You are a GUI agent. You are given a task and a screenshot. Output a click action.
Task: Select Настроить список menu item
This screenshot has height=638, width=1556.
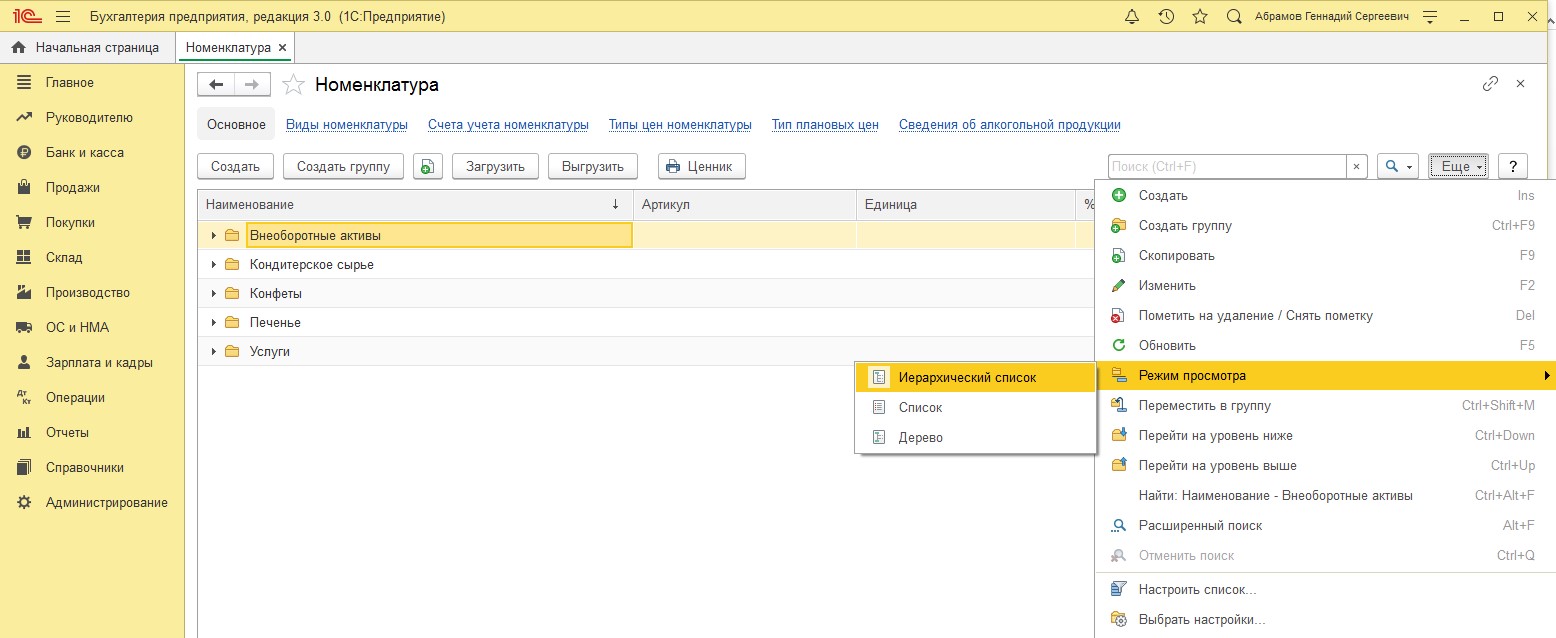pyautogui.click(x=1197, y=590)
